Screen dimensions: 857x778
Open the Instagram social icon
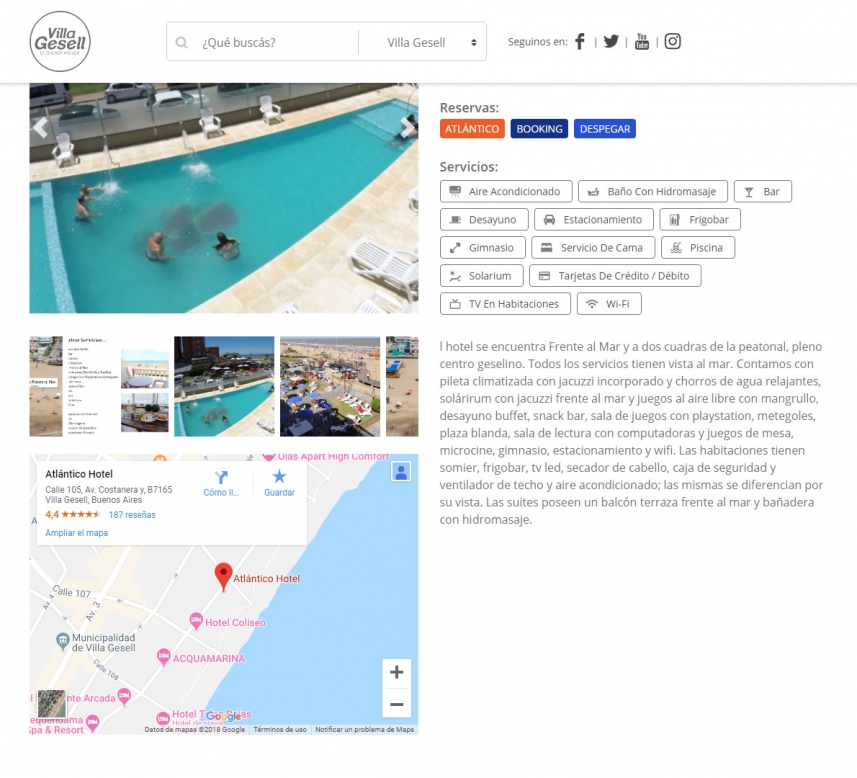[x=672, y=42]
